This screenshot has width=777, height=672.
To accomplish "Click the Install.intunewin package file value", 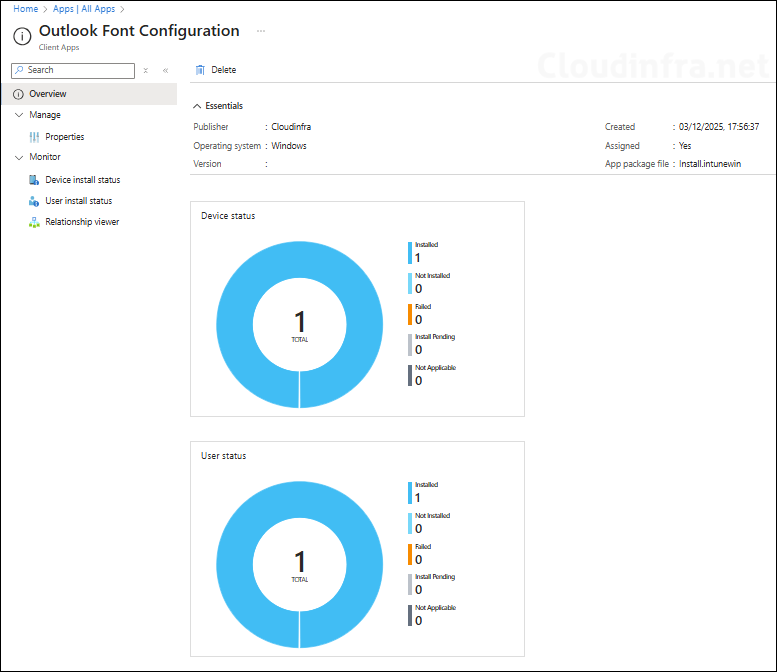I will coord(710,164).
